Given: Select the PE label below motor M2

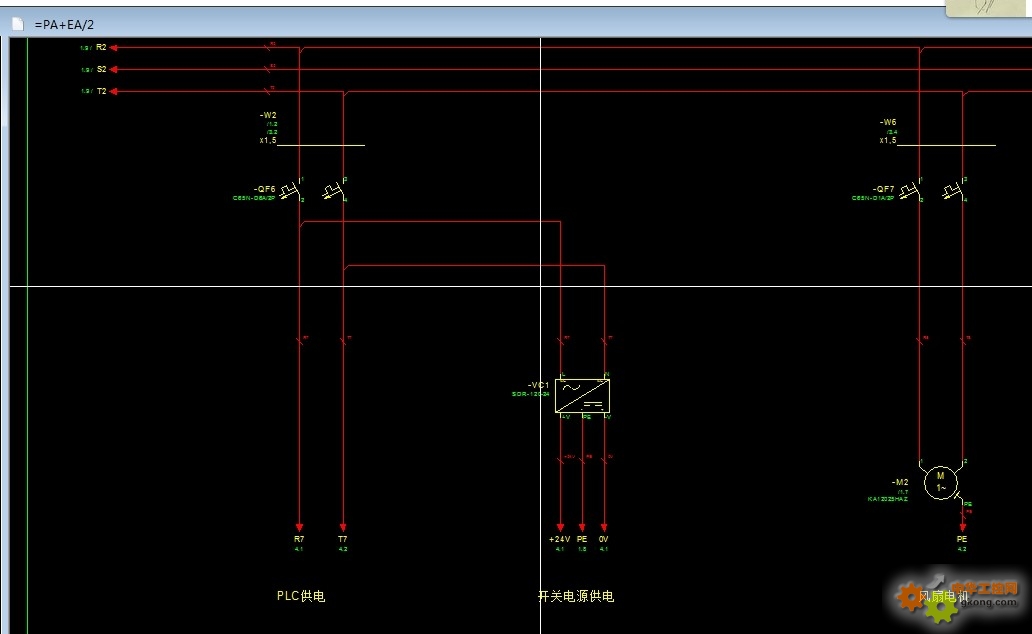Looking at the screenshot, I should point(962,539).
